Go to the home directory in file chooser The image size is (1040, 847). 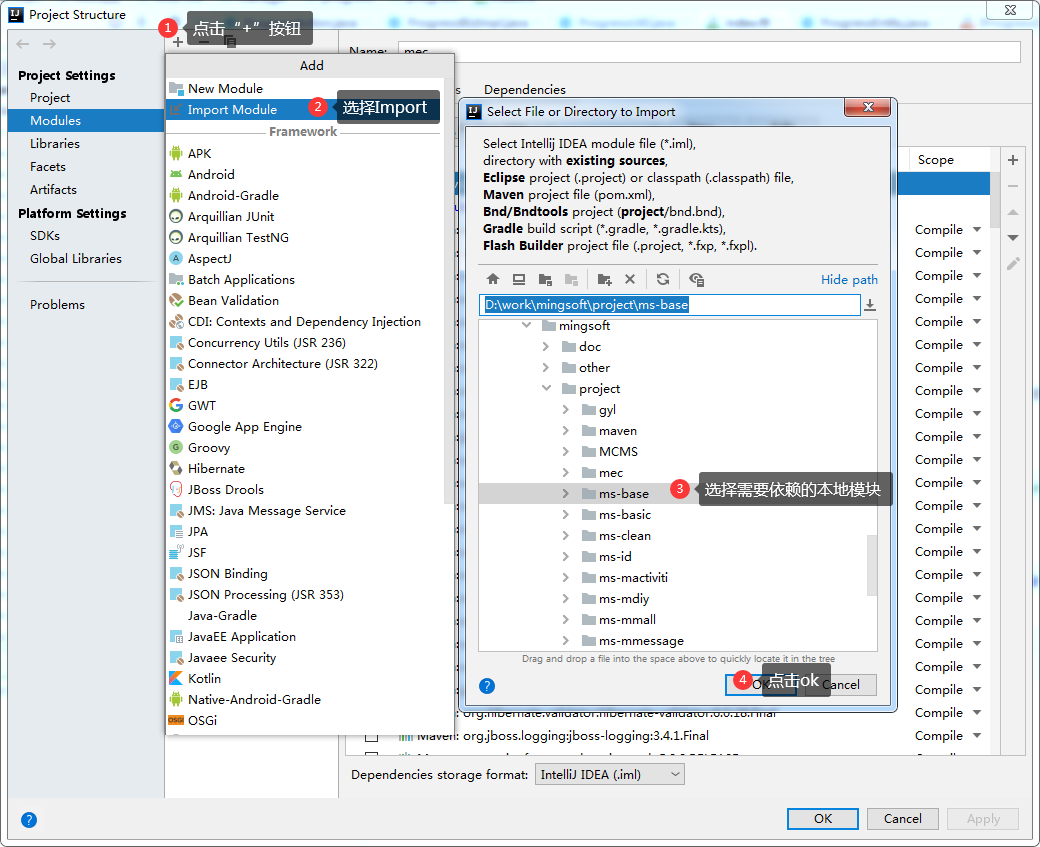pyautogui.click(x=493, y=279)
